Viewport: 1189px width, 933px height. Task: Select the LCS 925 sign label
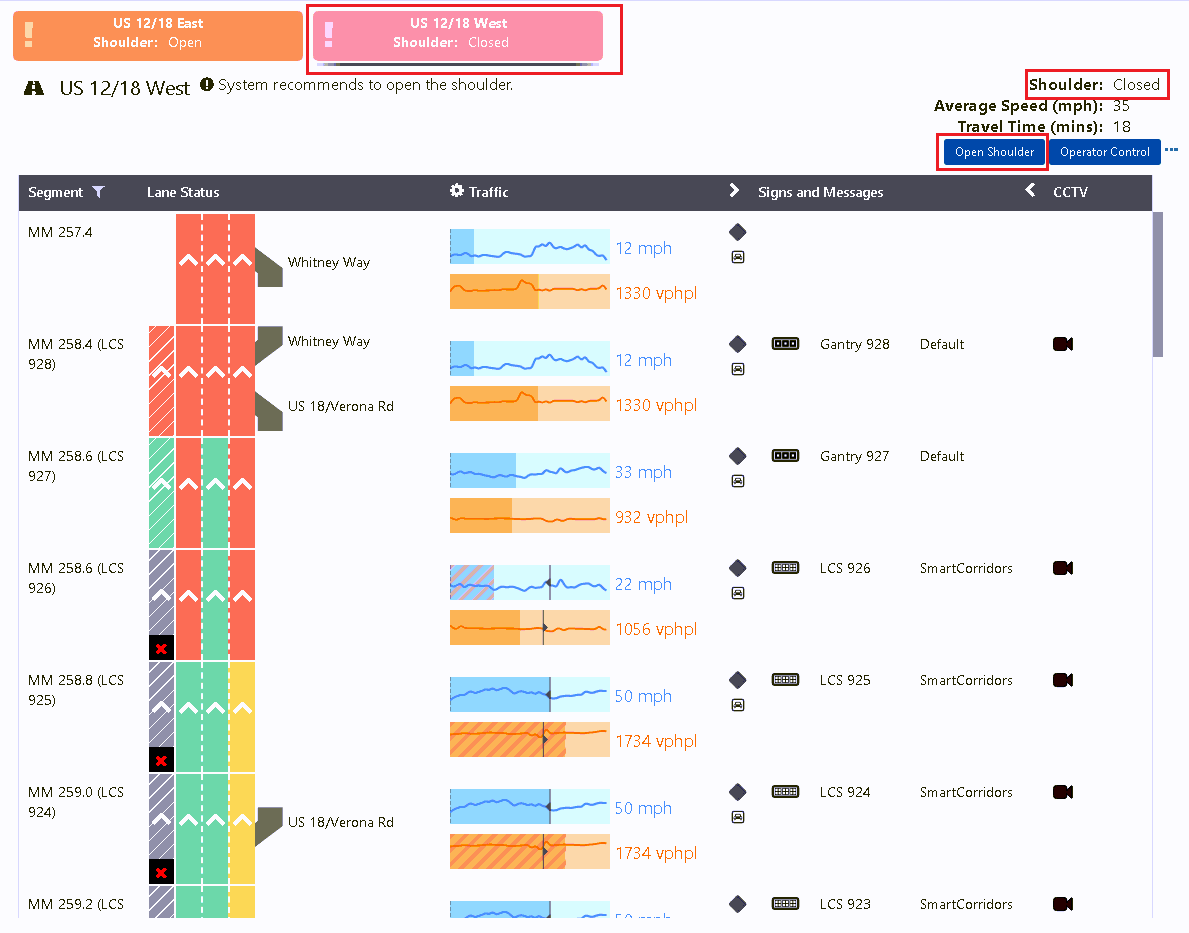845,680
